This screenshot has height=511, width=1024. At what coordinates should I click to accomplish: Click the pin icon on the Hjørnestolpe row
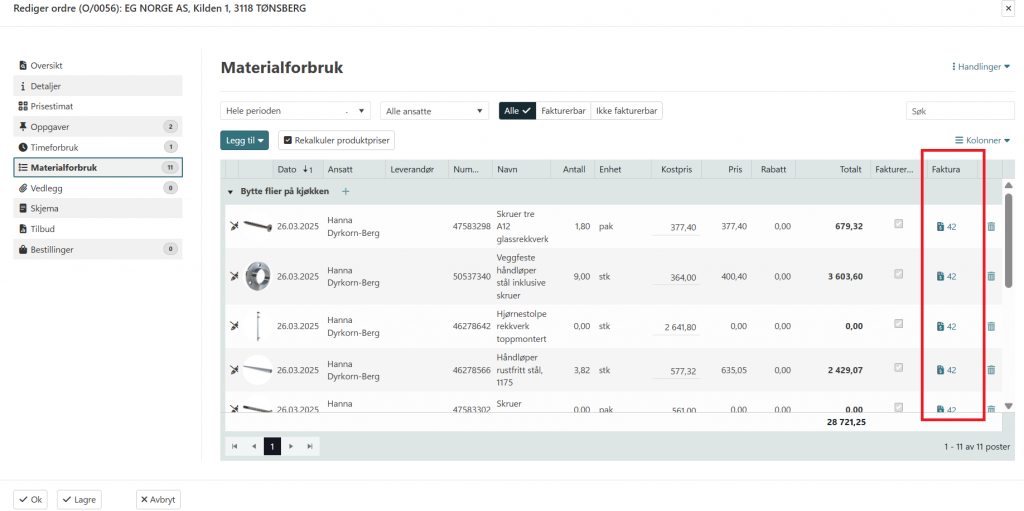point(234,326)
